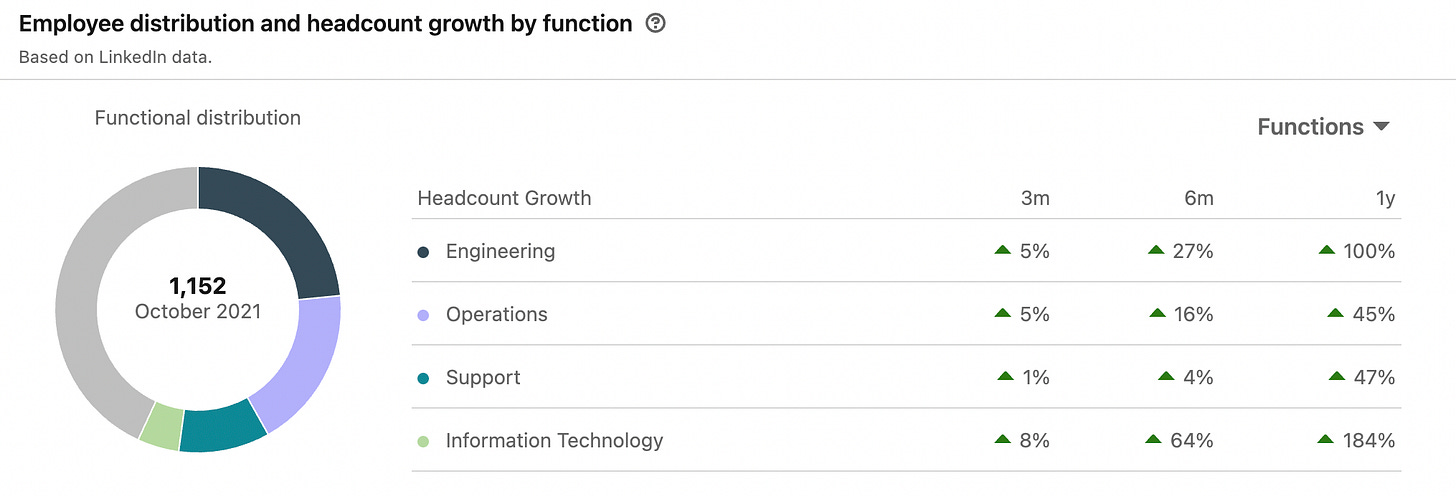This screenshot has width=1456, height=496.
Task: Click the Engineering row label
Action: pyautogui.click(x=500, y=252)
